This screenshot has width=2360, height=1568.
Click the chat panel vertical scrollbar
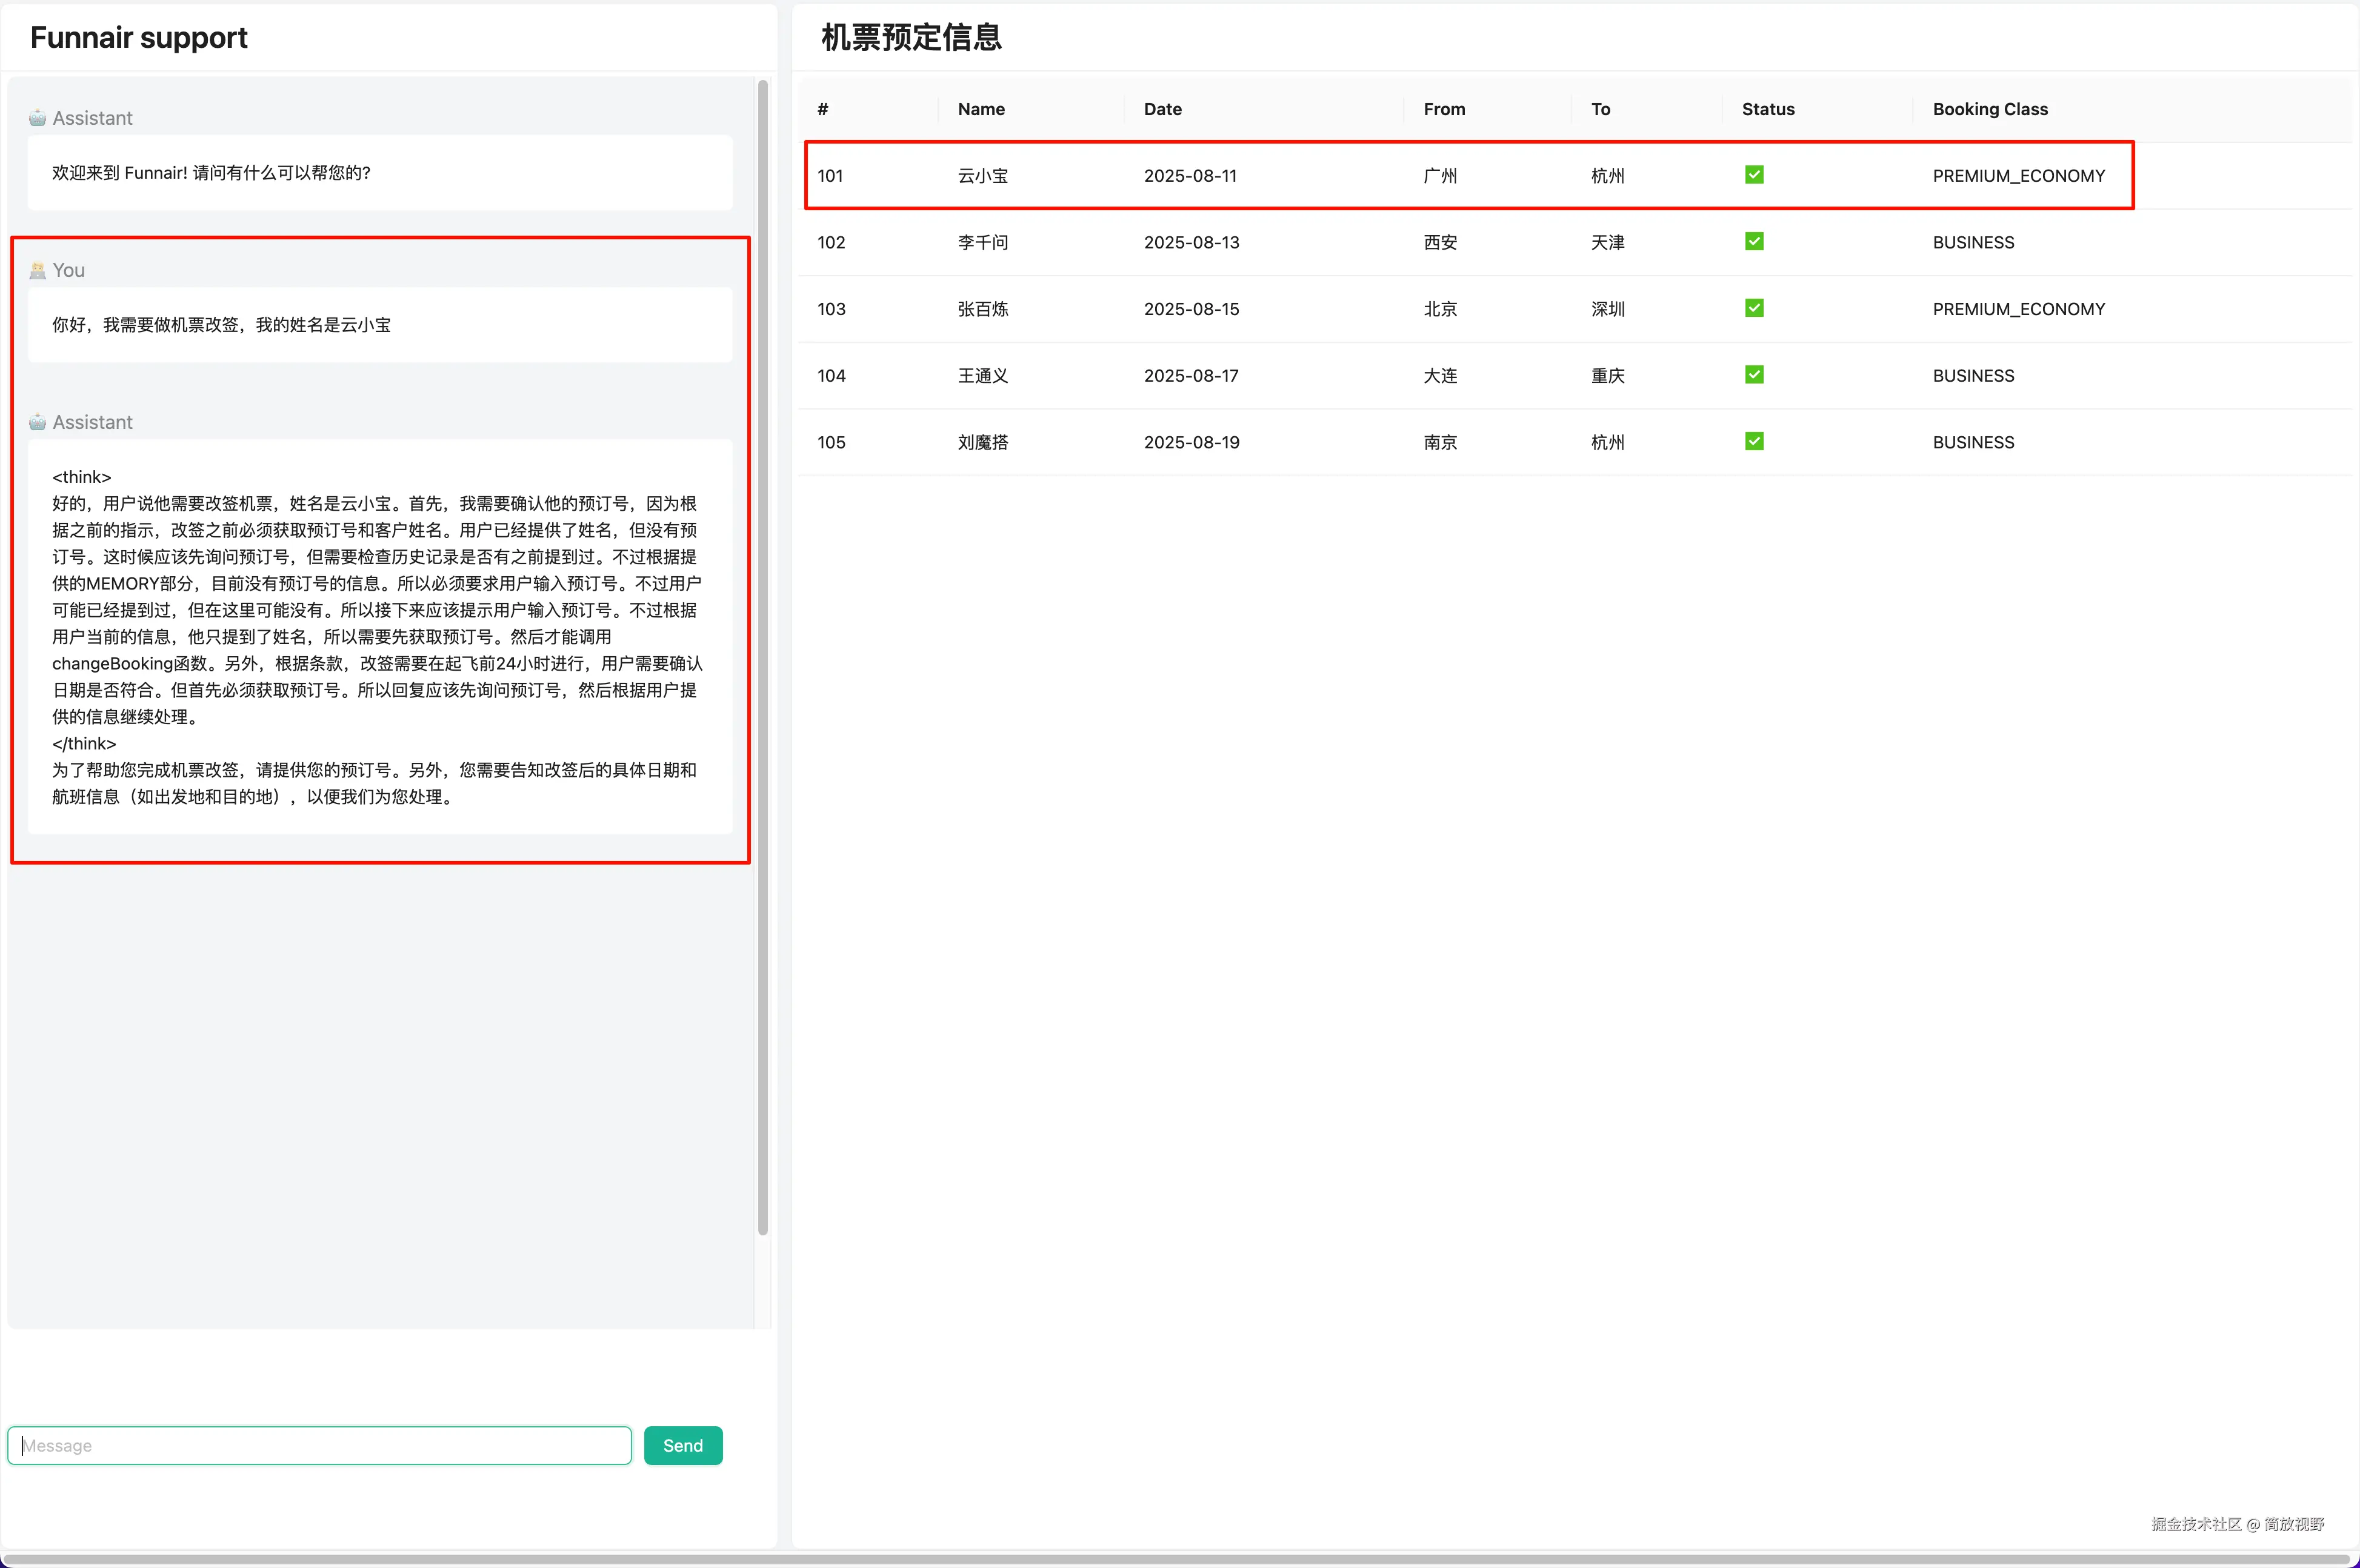[x=763, y=656]
